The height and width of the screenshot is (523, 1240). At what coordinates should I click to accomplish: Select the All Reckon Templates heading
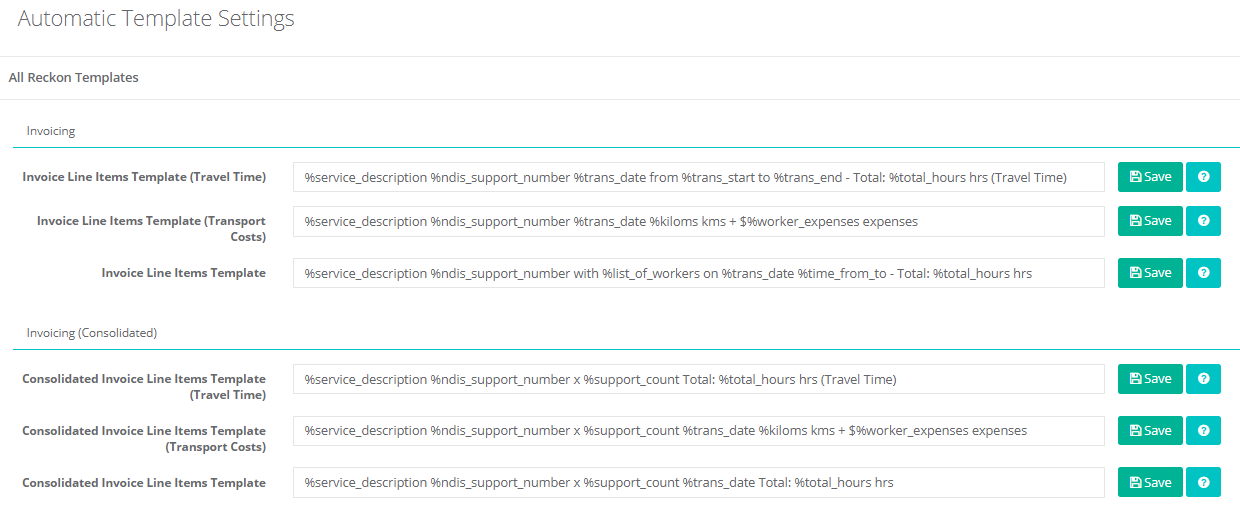(x=74, y=77)
